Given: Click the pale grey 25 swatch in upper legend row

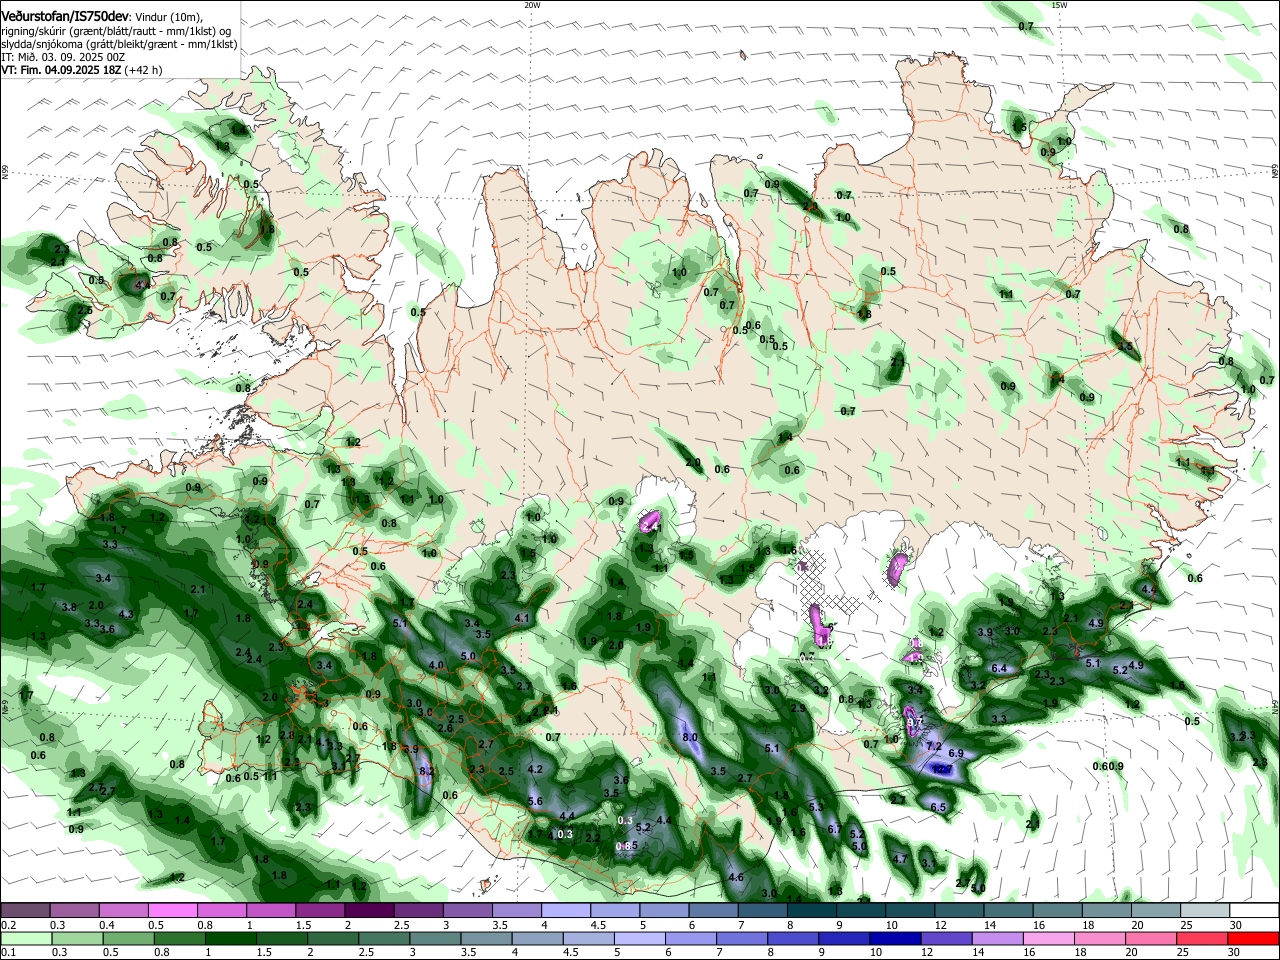Looking at the screenshot, I should click(x=1203, y=911).
